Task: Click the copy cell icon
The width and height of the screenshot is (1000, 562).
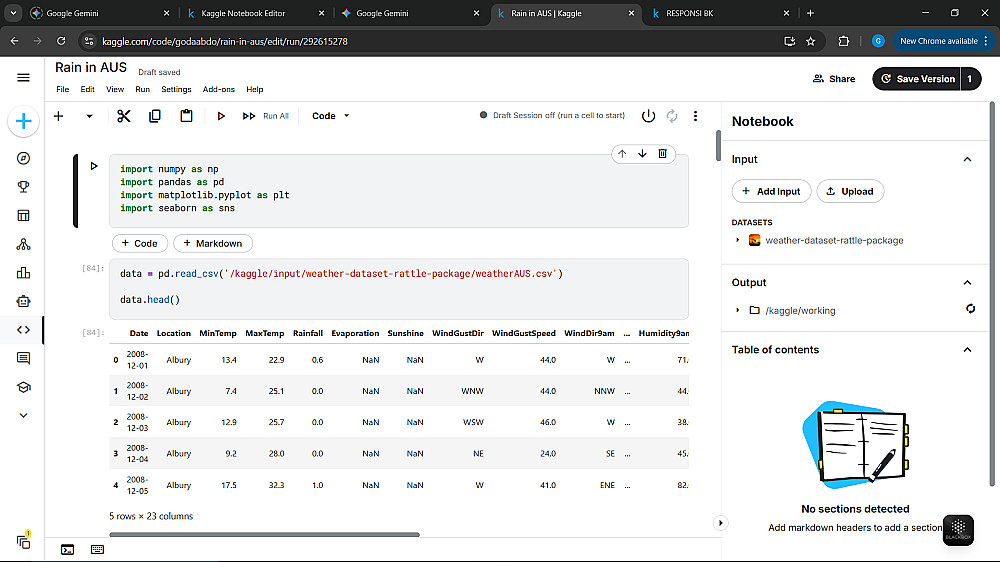Action: 155,116
